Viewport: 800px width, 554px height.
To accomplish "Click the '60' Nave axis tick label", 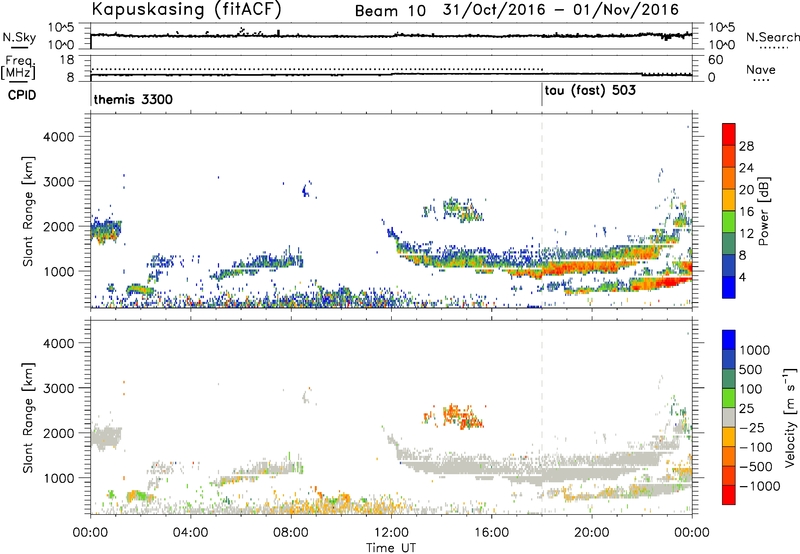I will point(715,60).
